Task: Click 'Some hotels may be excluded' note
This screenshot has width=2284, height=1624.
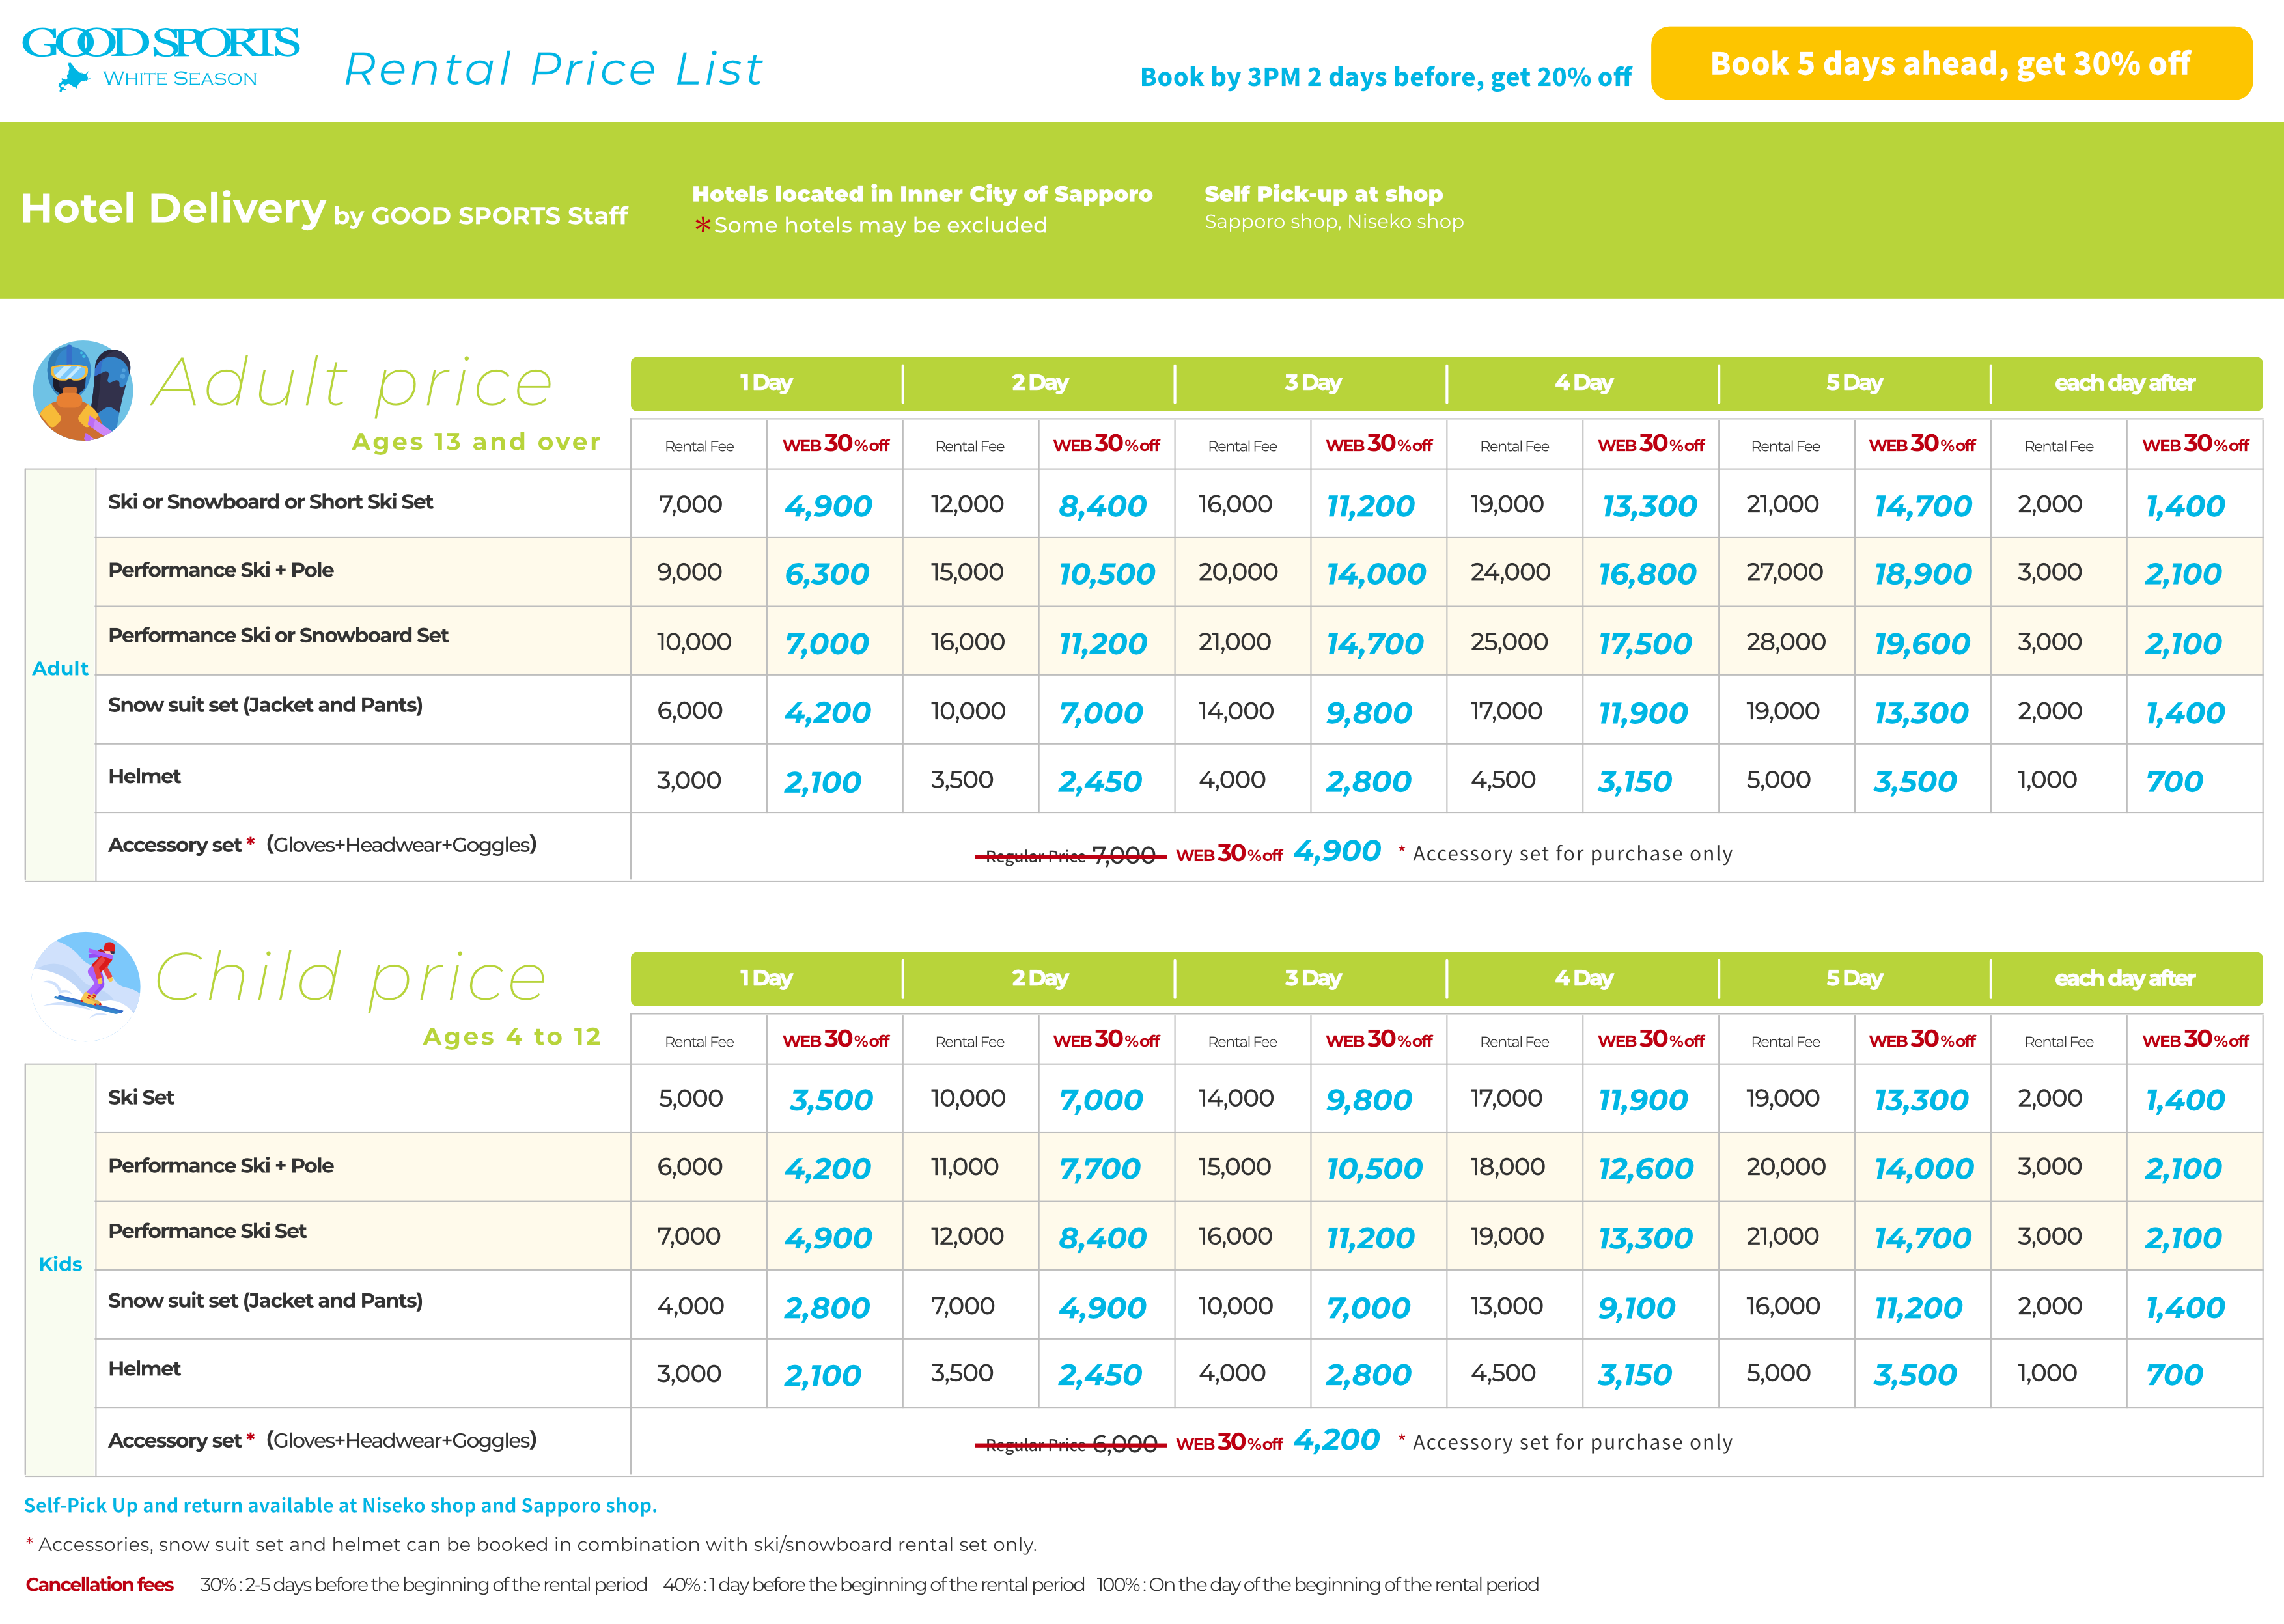Action: 870,225
